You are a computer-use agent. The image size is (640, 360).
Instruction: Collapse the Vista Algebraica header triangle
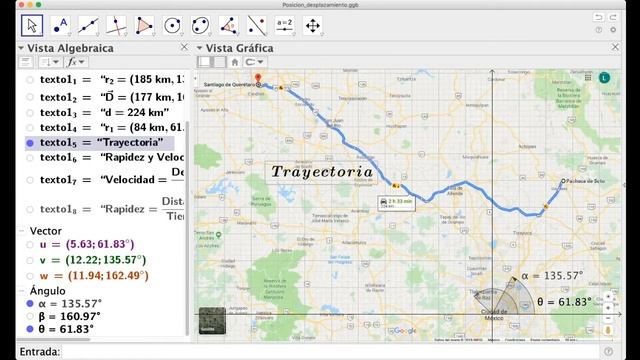[21, 48]
